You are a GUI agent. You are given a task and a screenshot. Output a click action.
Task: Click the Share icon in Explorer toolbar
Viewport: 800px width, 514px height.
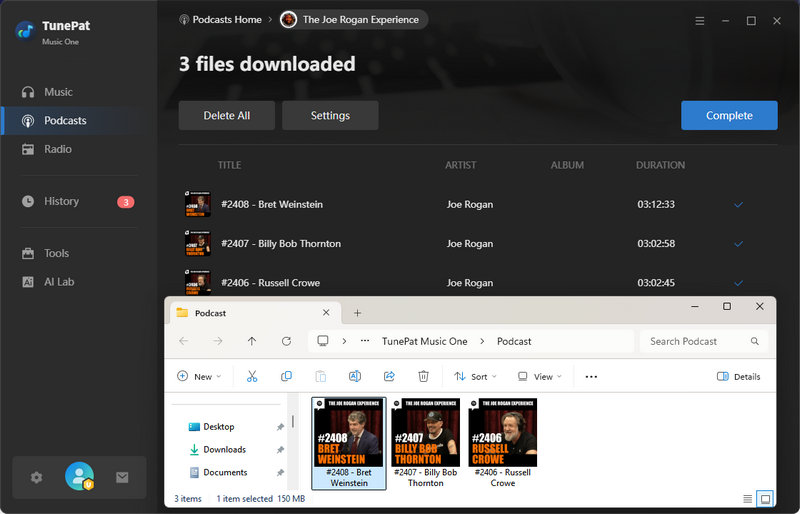pos(389,376)
